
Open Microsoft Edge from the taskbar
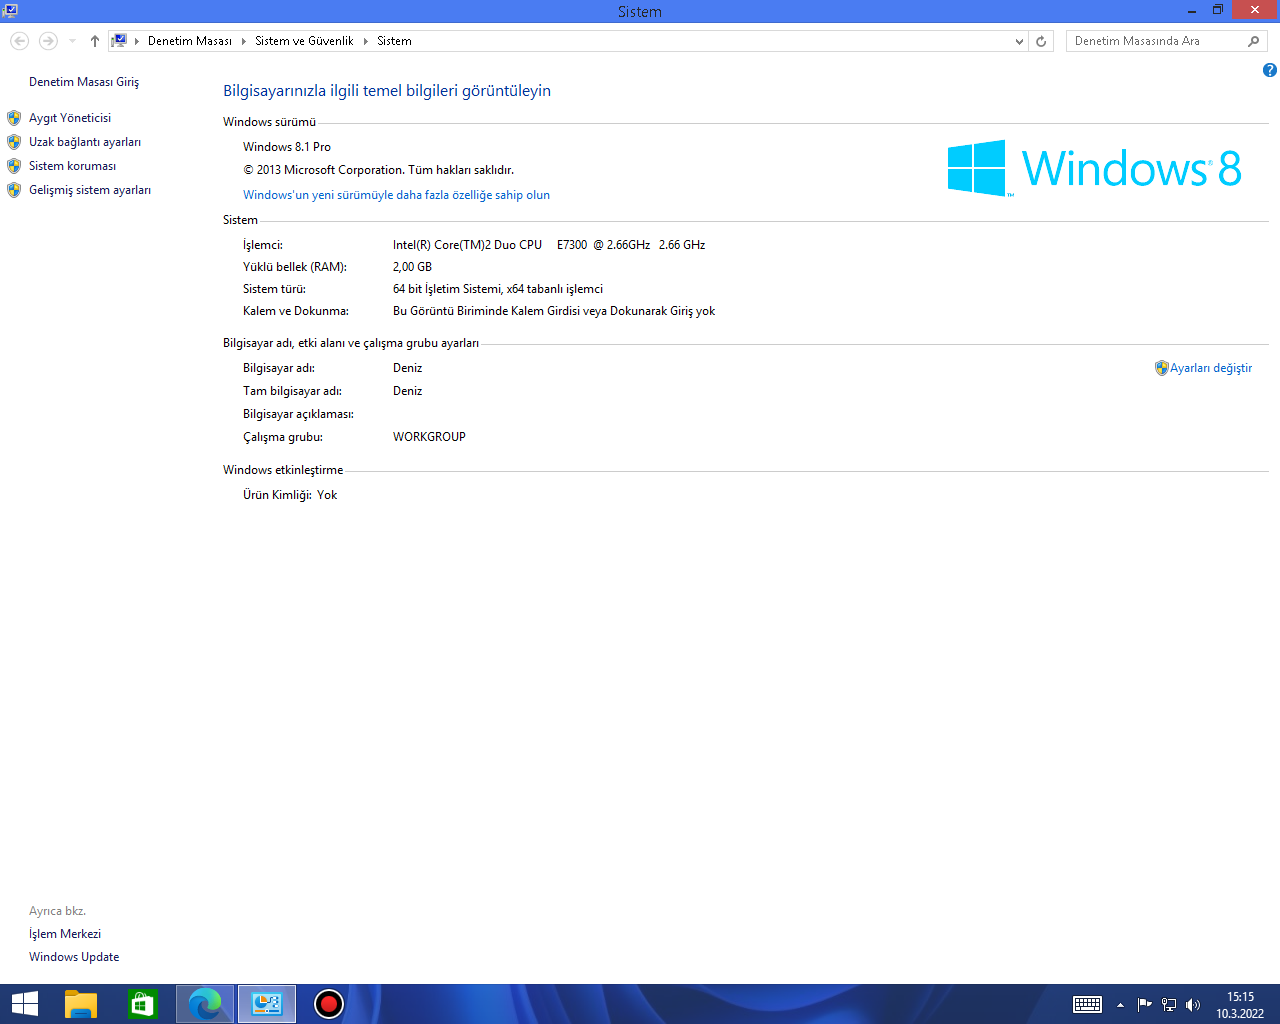coord(205,1004)
